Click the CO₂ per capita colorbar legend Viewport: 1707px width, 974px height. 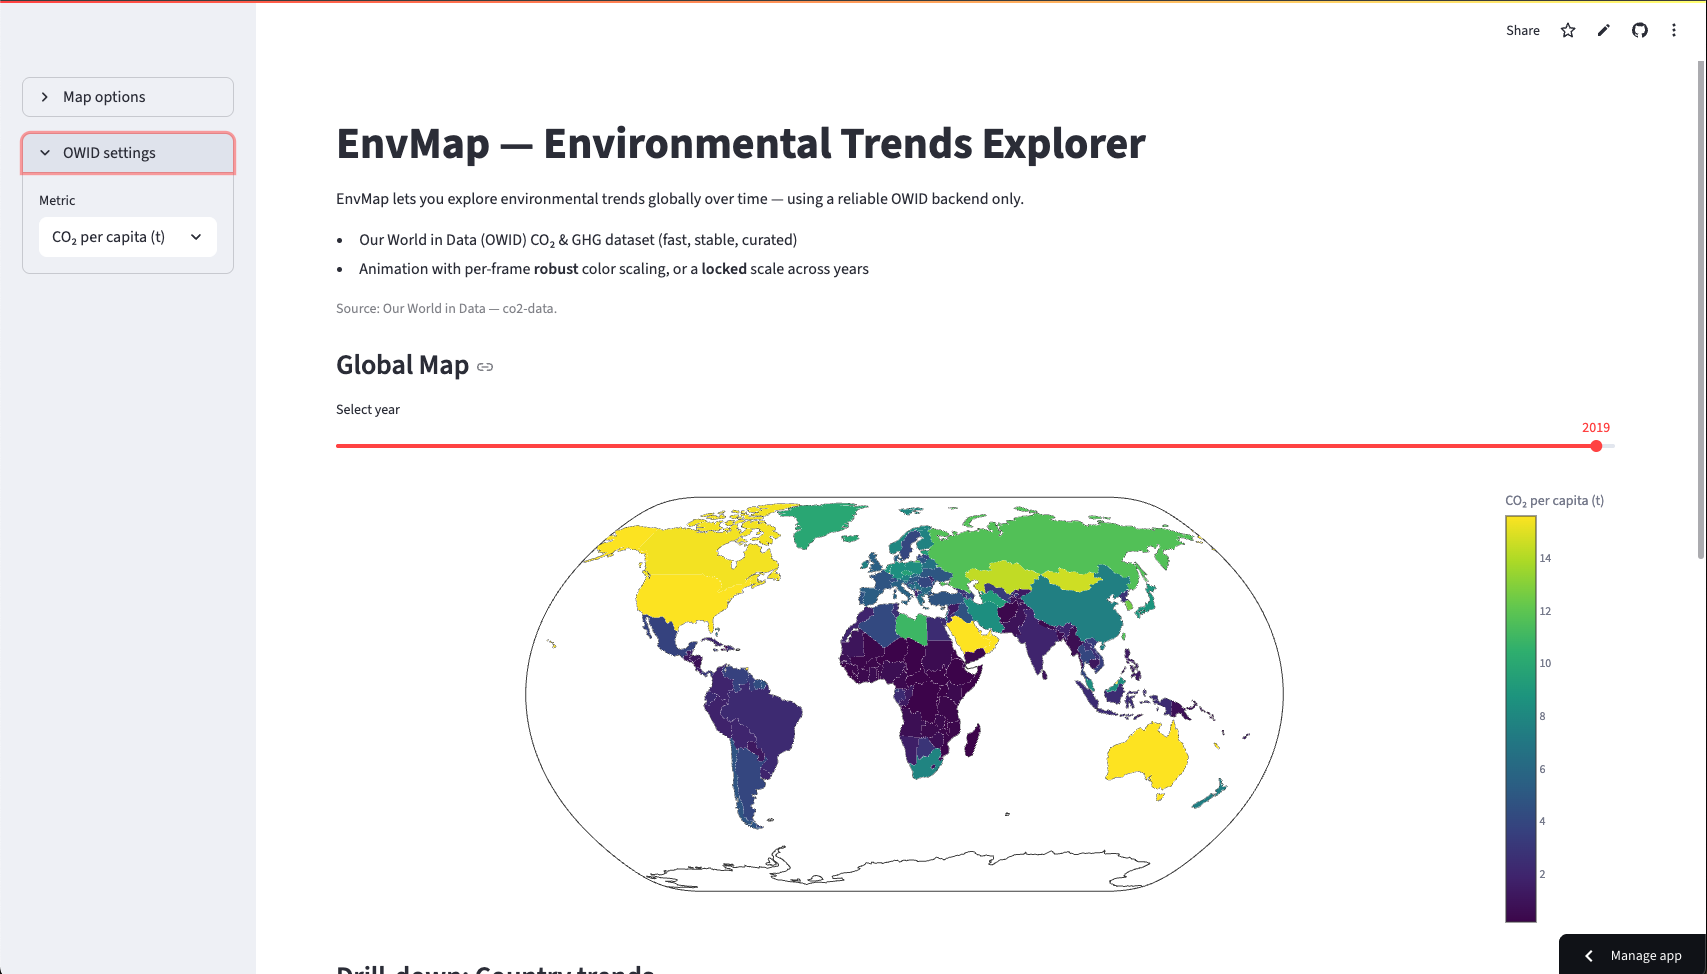click(1521, 716)
